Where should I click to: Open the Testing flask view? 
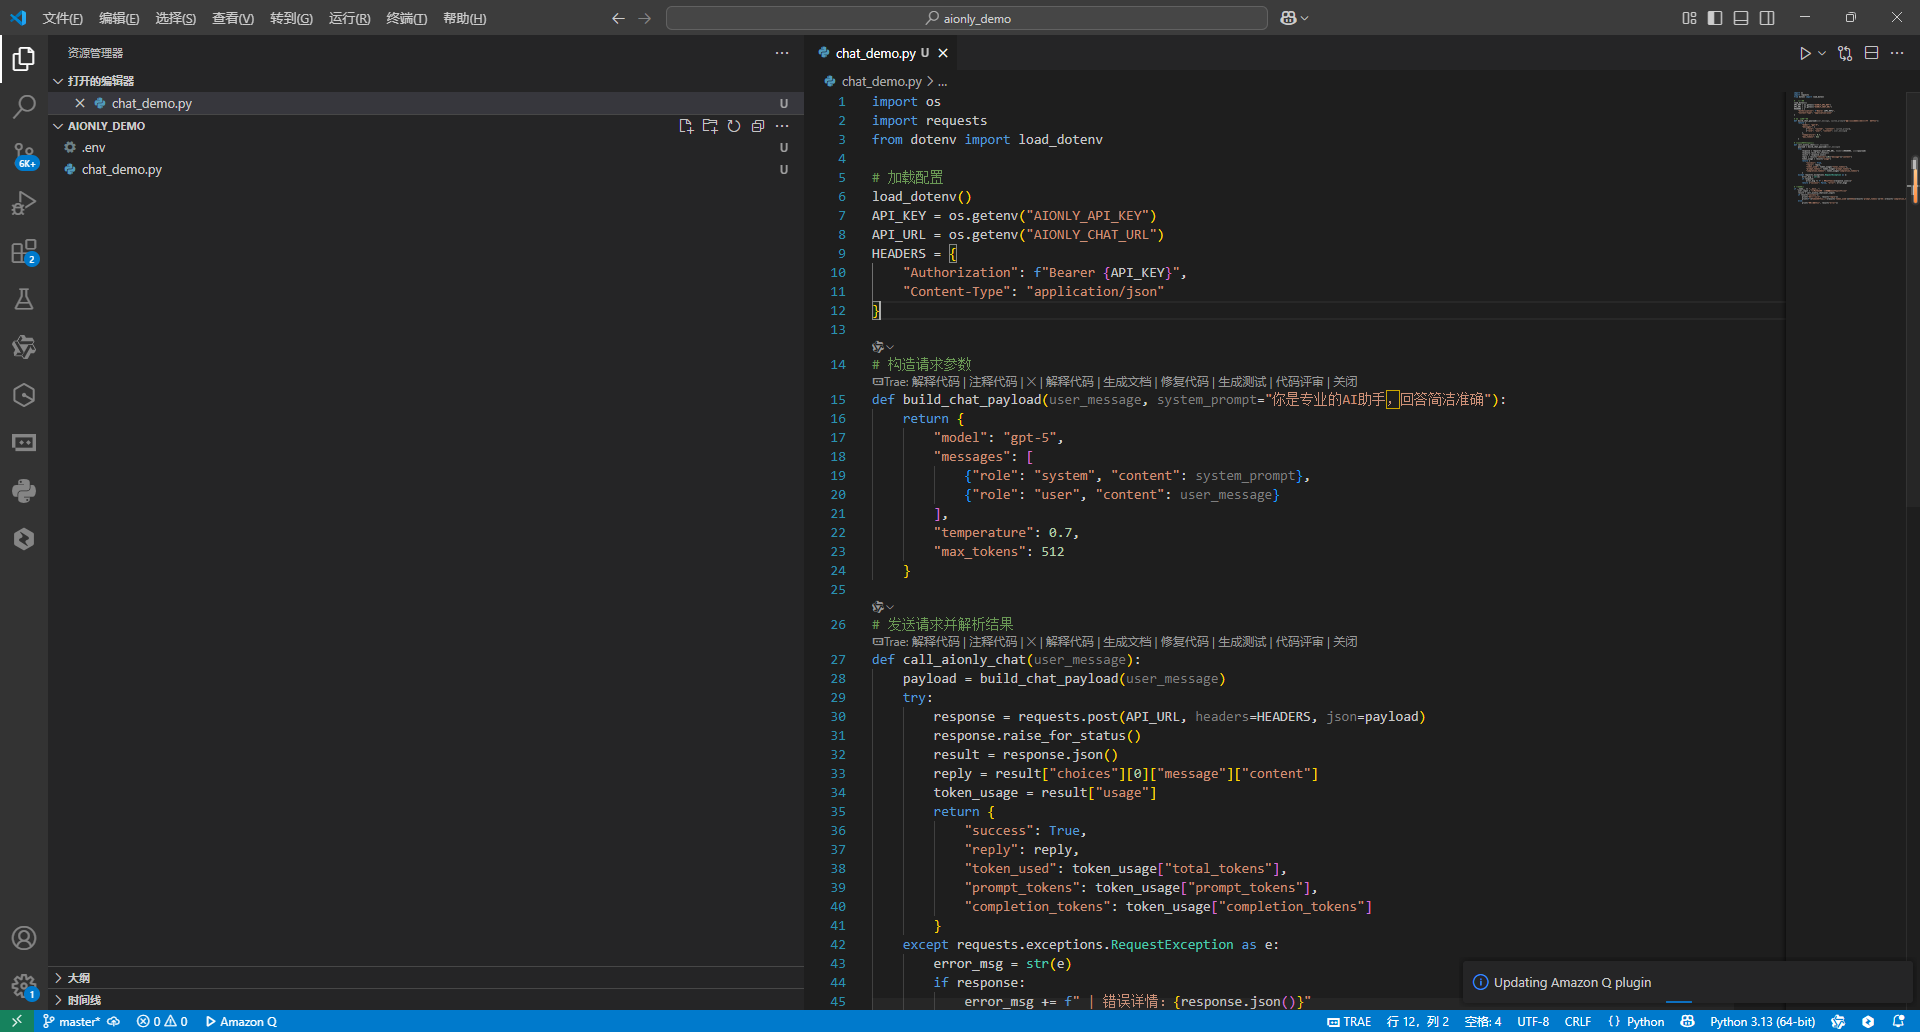24,299
